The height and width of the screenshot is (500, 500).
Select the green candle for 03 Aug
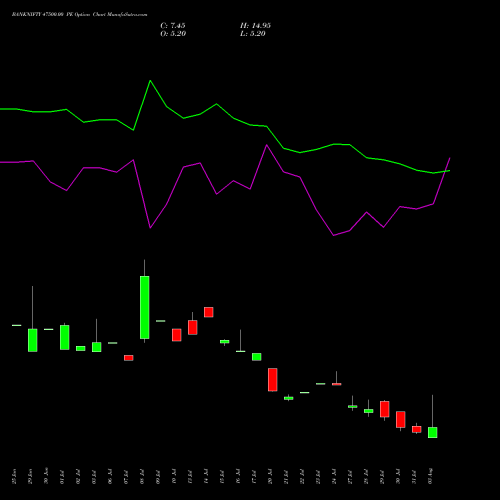tap(433, 432)
